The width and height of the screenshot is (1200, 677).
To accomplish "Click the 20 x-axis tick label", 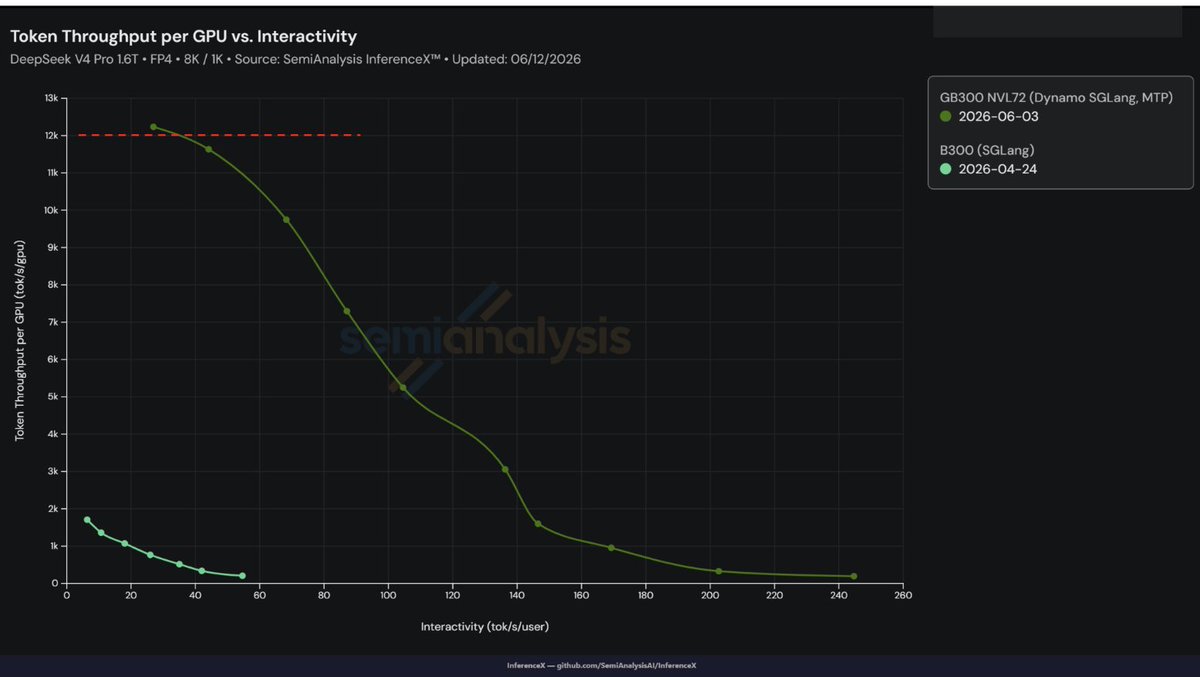I will pos(131,596).
